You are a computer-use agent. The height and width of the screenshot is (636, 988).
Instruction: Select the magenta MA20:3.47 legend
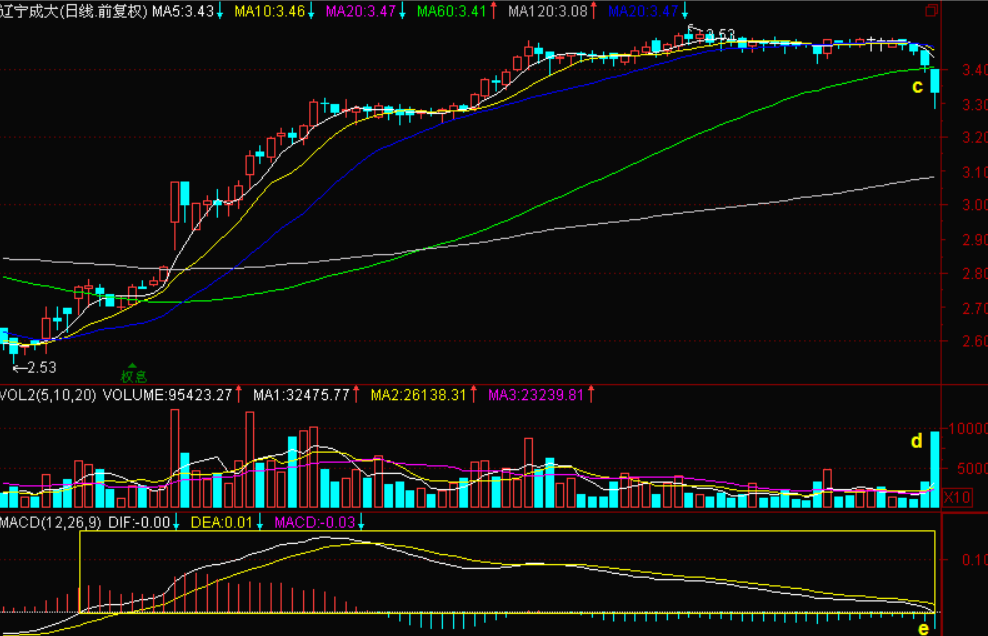(360, 11)
